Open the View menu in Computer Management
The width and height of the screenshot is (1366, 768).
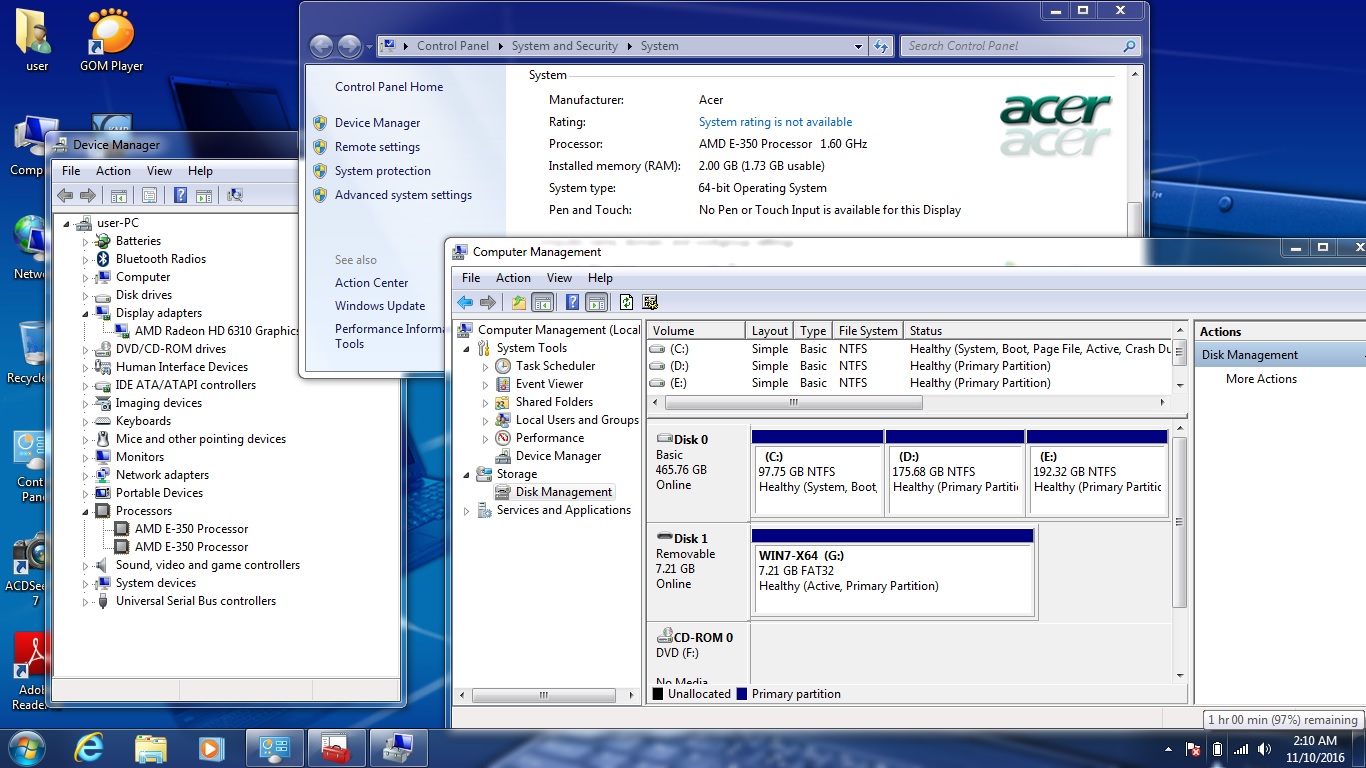[x=559, y=278]
